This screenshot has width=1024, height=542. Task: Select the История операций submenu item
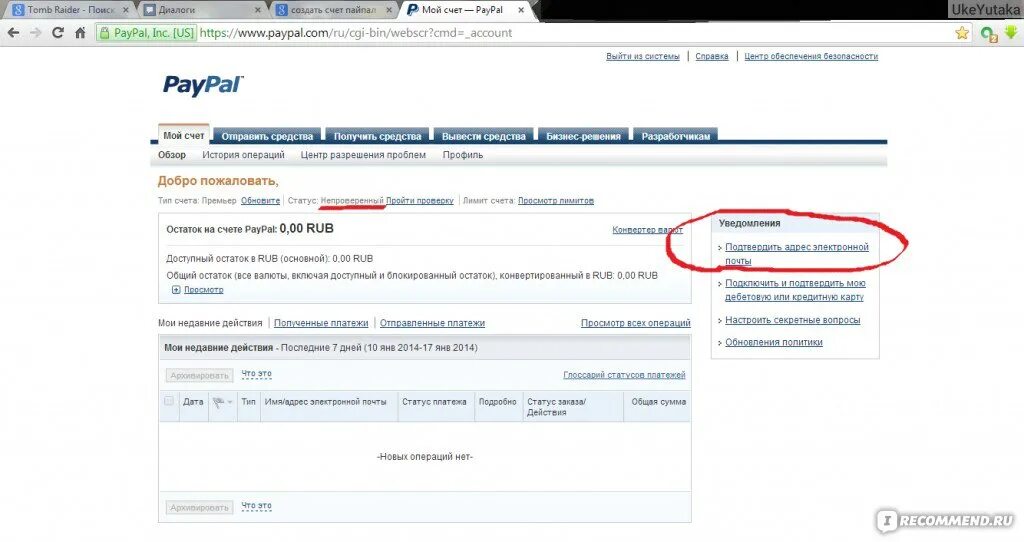tap(244, 155)
